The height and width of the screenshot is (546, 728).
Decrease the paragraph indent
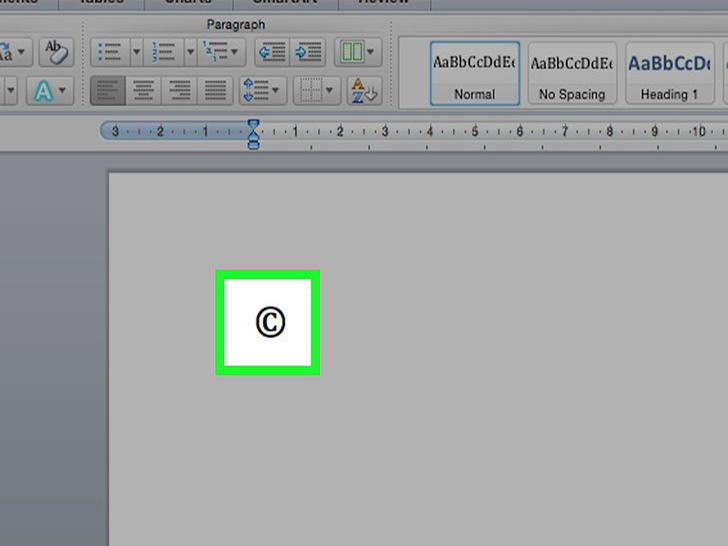(x=271, y=52)
